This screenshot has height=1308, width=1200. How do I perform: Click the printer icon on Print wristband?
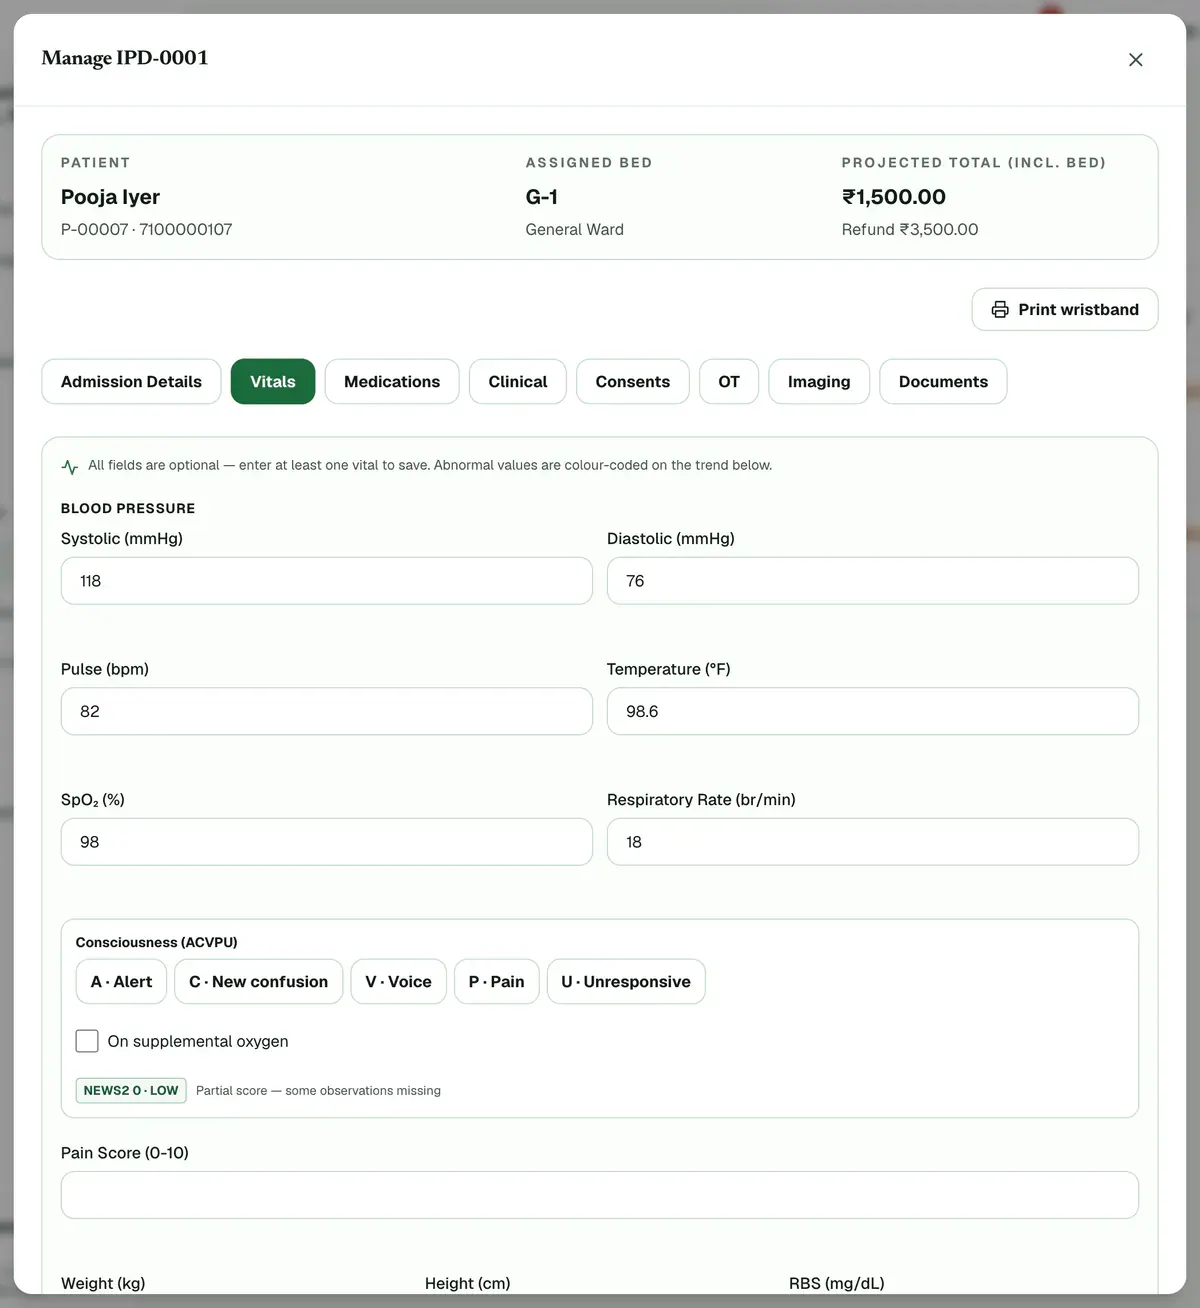[1000, 310]
